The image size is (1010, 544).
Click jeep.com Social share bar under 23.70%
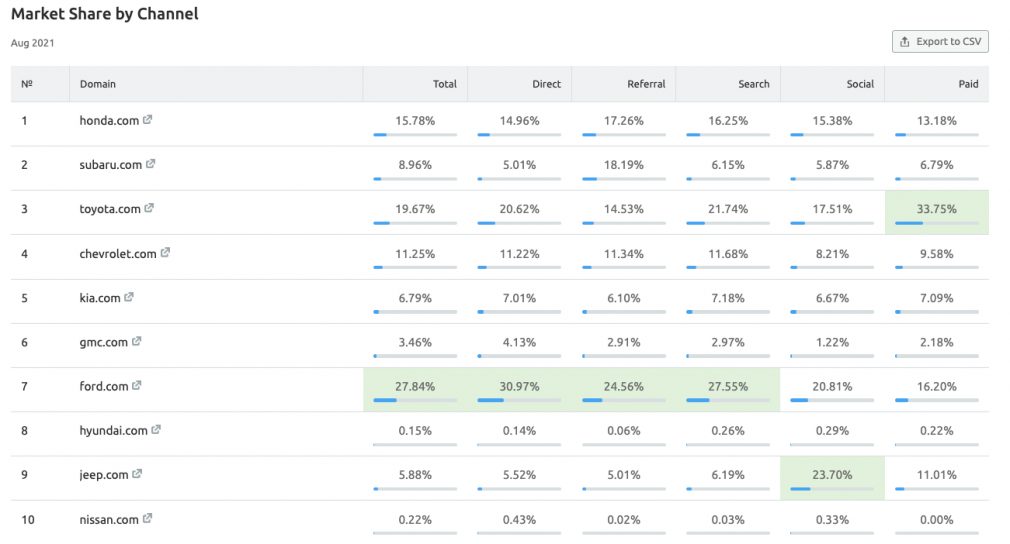click(832, 489)
